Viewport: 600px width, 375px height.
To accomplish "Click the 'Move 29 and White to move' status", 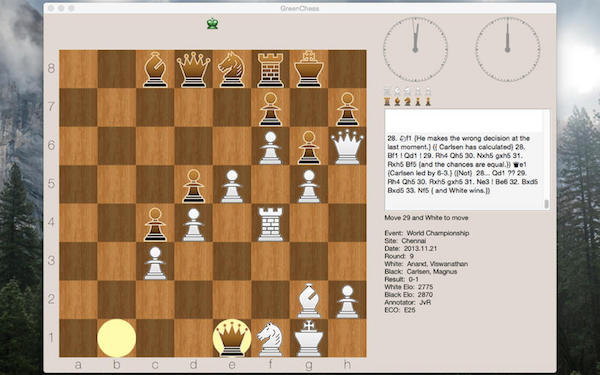I will click(426, 218).
